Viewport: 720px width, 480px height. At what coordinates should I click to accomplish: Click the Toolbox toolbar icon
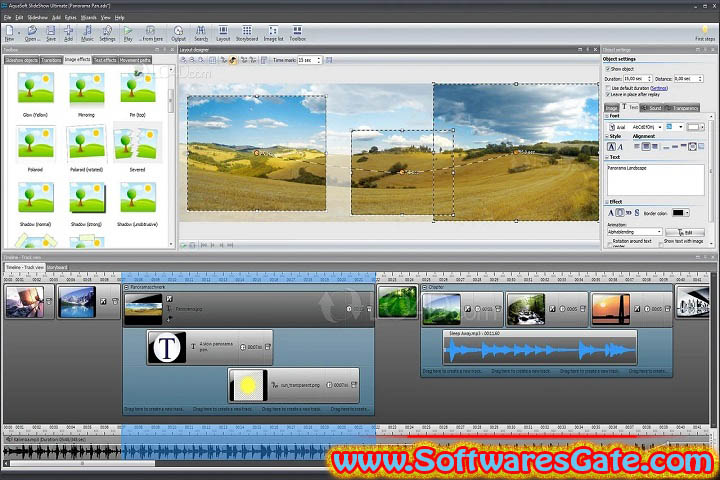(298, 34)
